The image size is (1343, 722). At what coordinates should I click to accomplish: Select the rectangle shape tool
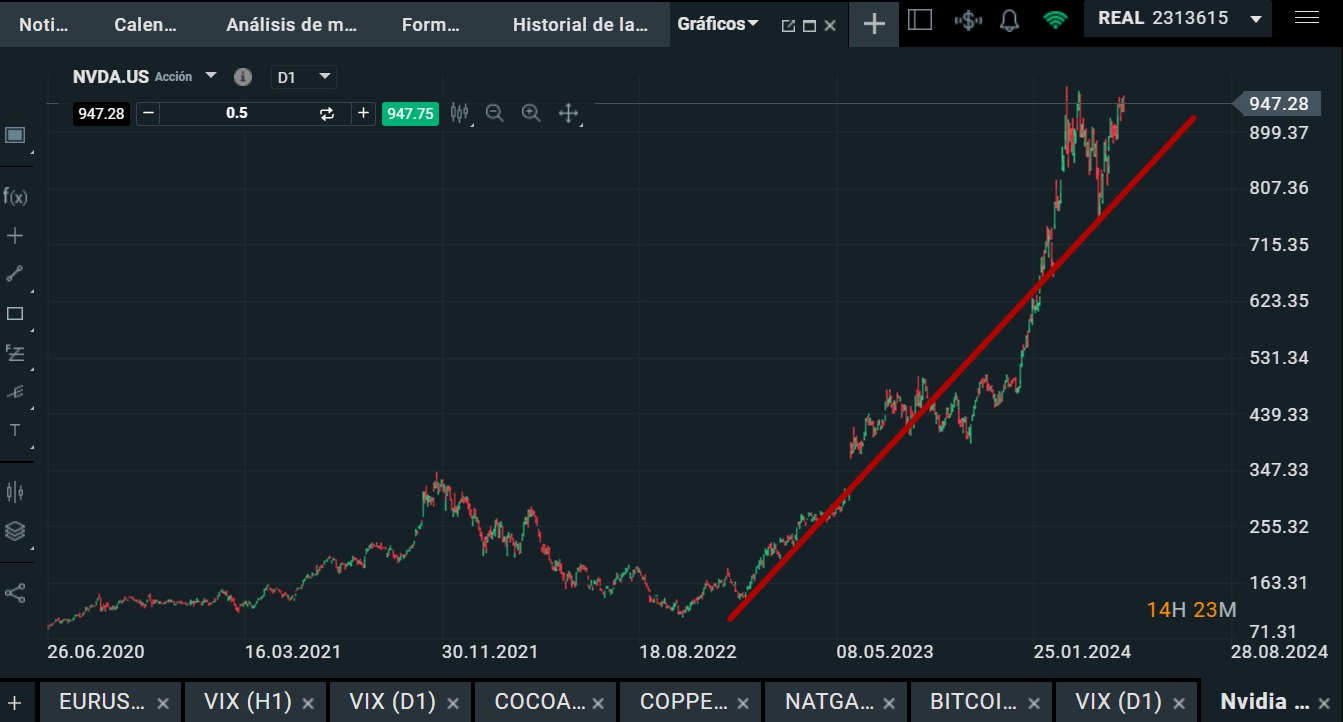pos(15,314)
